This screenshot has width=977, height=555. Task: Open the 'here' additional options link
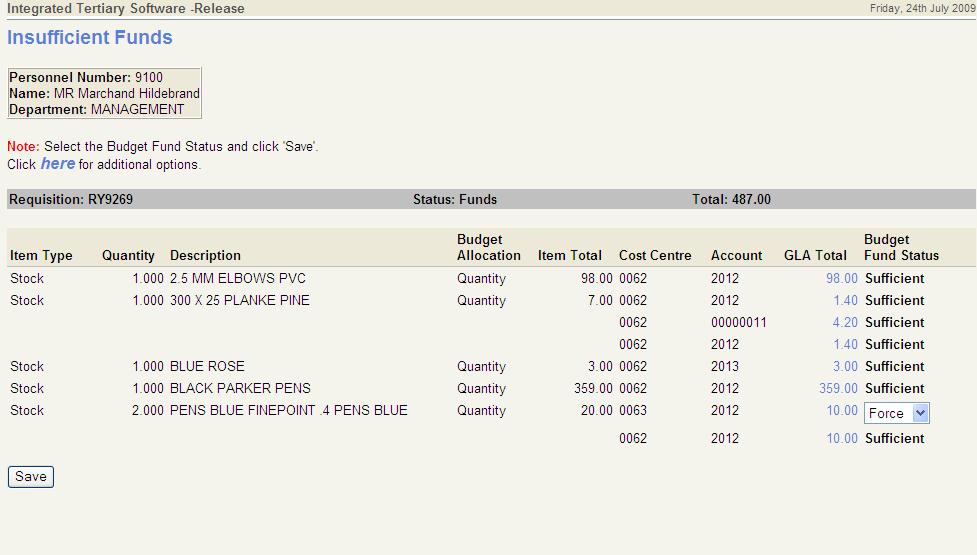point(57,163)
